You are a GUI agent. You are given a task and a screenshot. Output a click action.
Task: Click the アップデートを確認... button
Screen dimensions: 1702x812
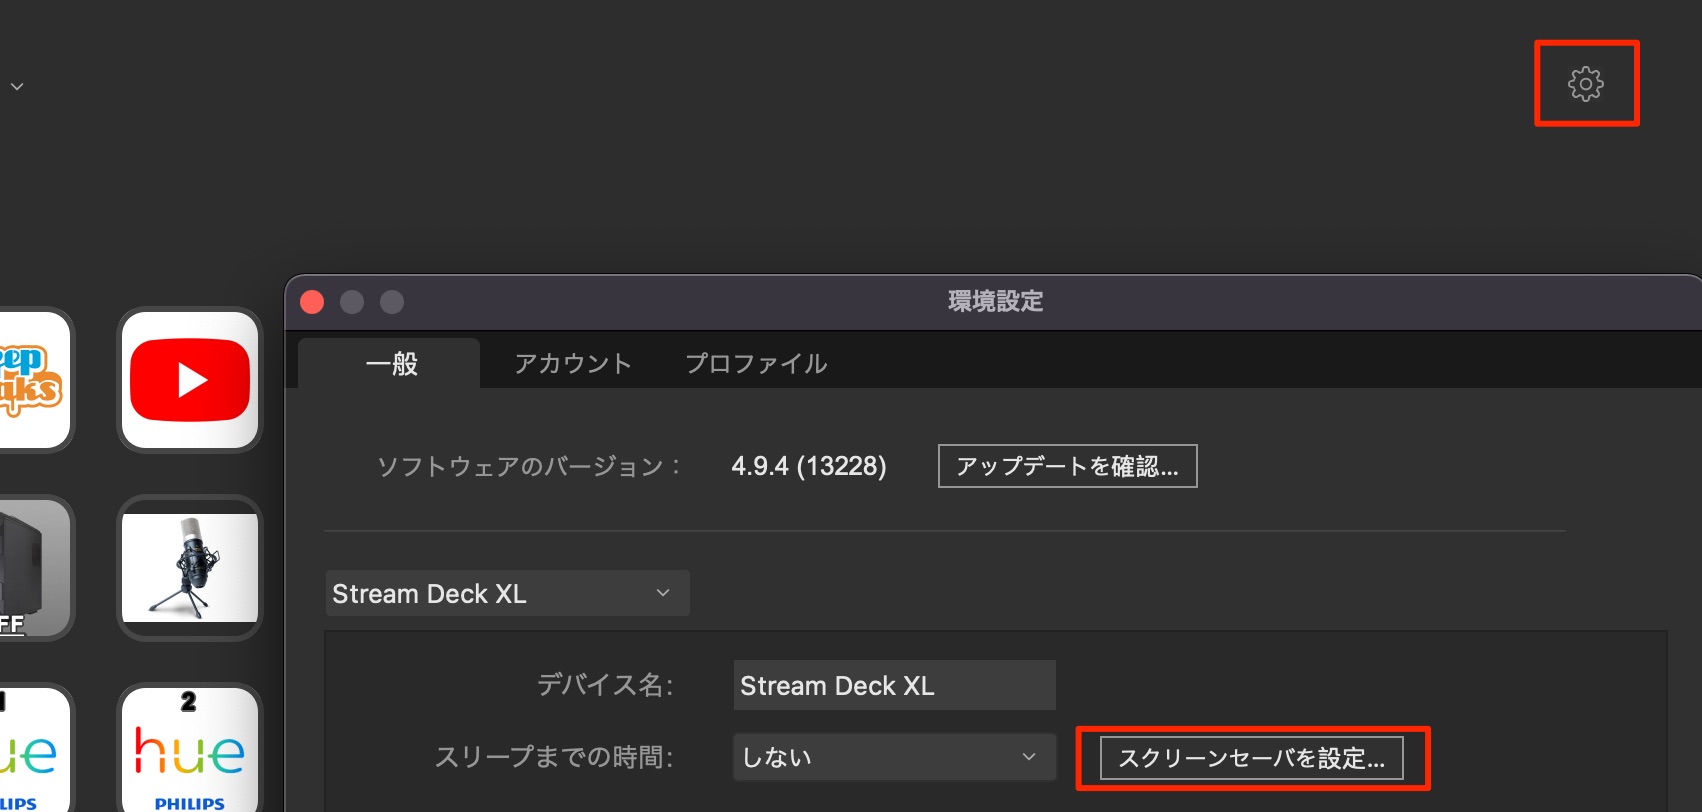pos(1067,466)
